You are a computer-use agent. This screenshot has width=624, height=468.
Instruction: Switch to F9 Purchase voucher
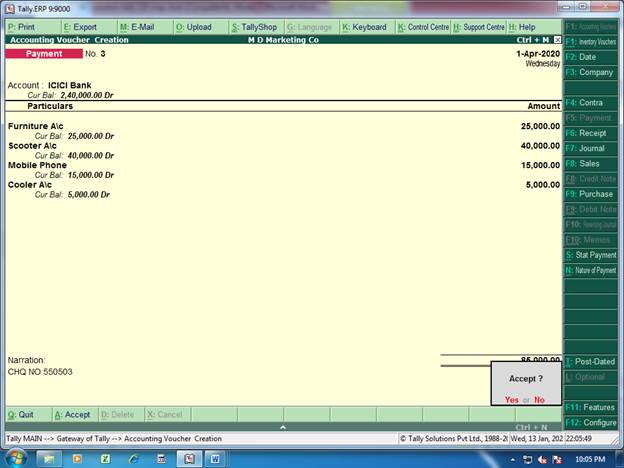[591, 194]
